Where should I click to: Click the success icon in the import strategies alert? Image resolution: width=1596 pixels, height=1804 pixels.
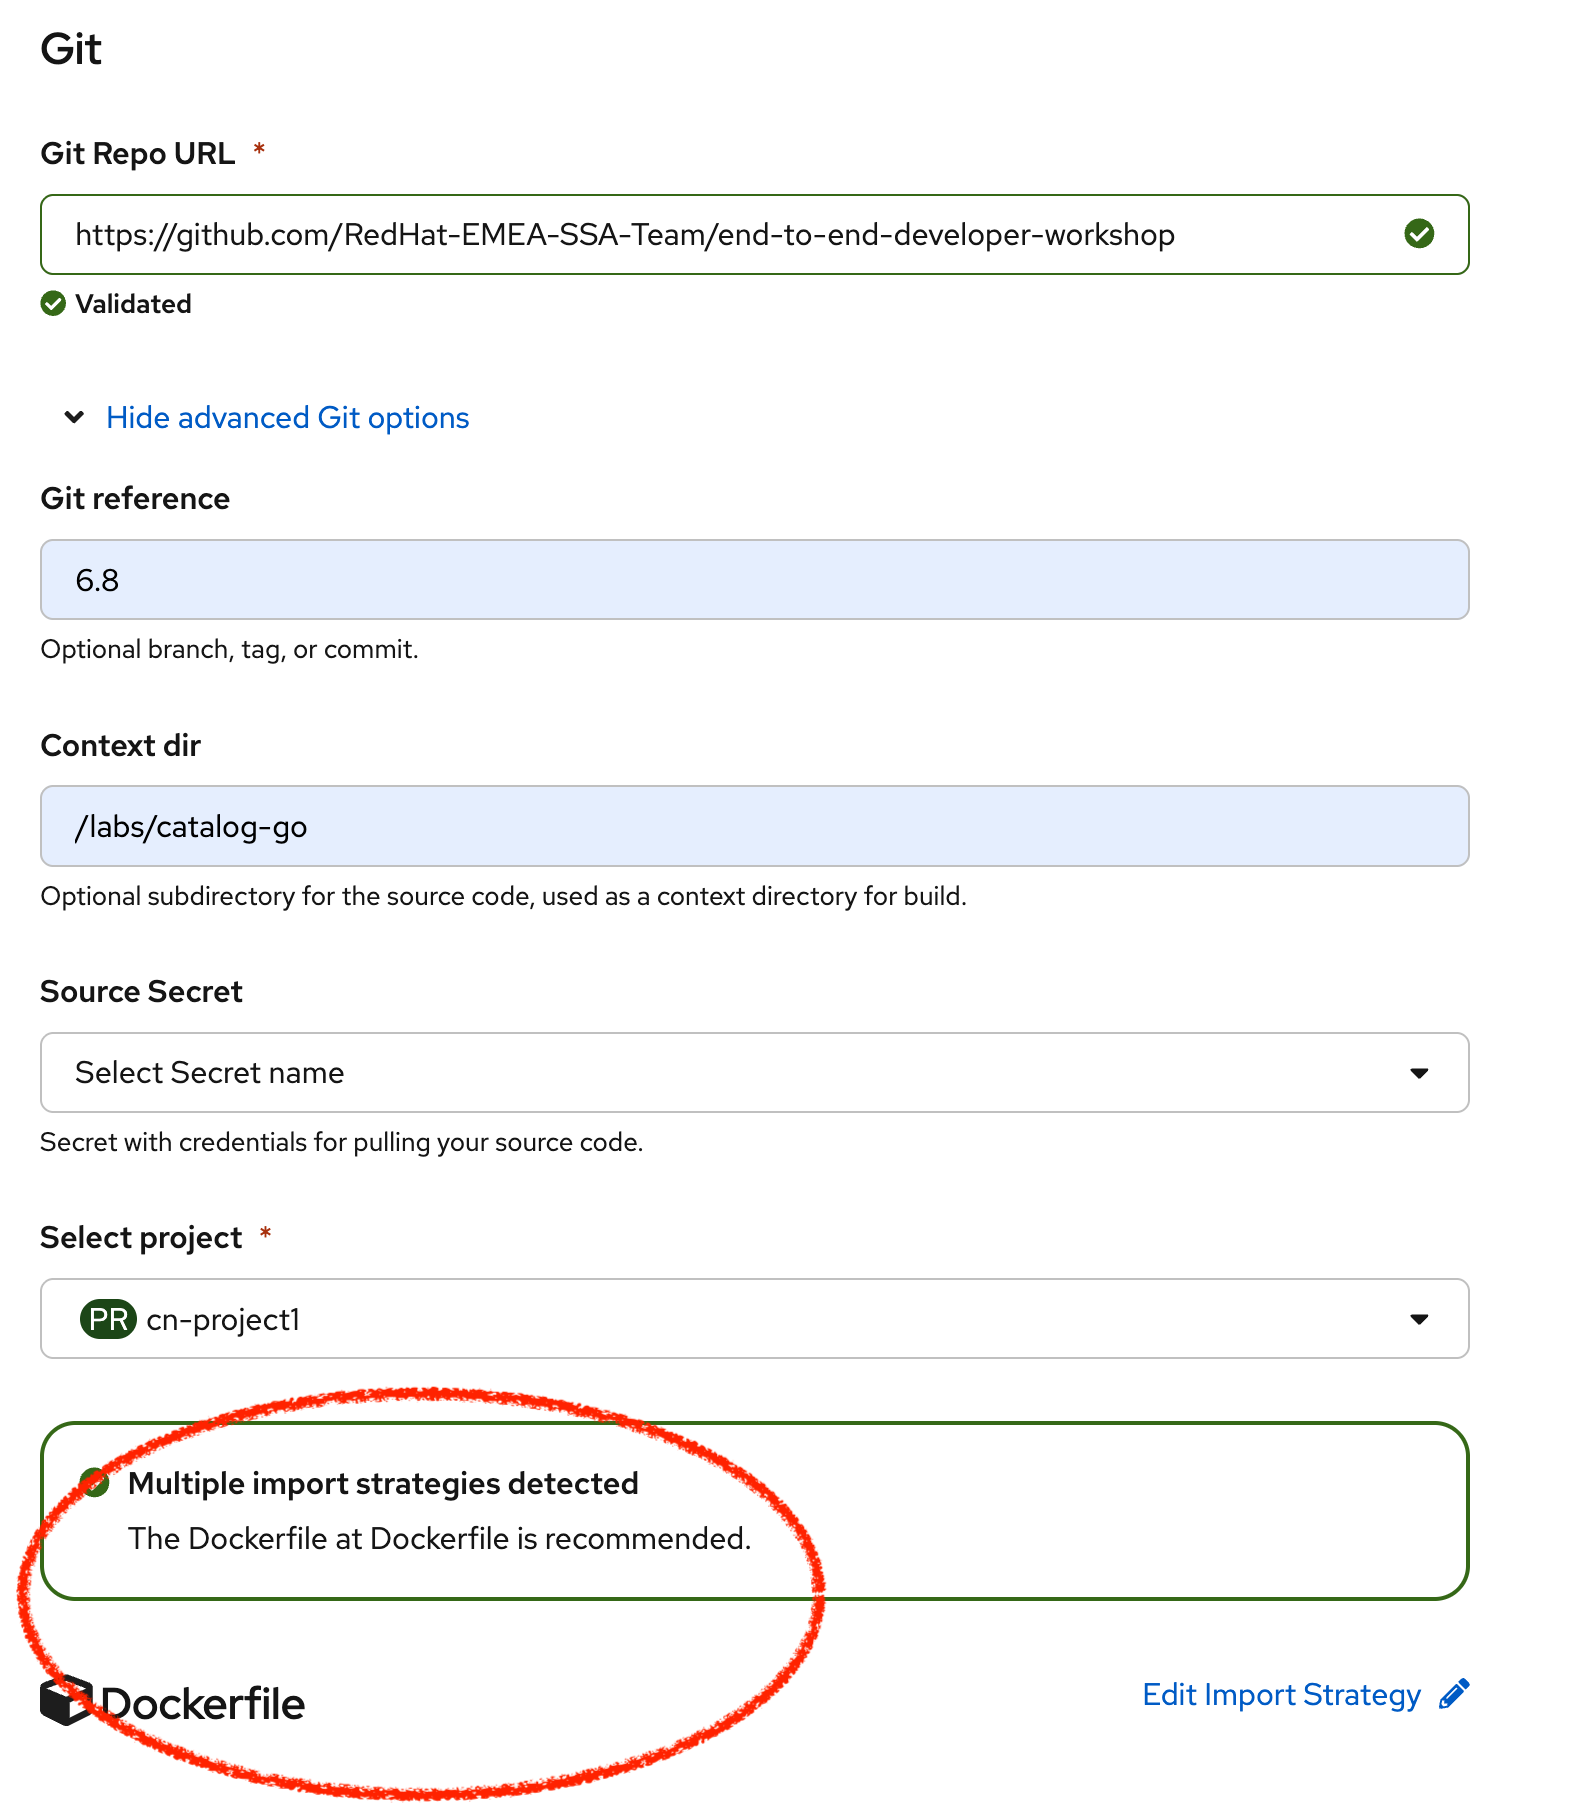click(96, 1483)
